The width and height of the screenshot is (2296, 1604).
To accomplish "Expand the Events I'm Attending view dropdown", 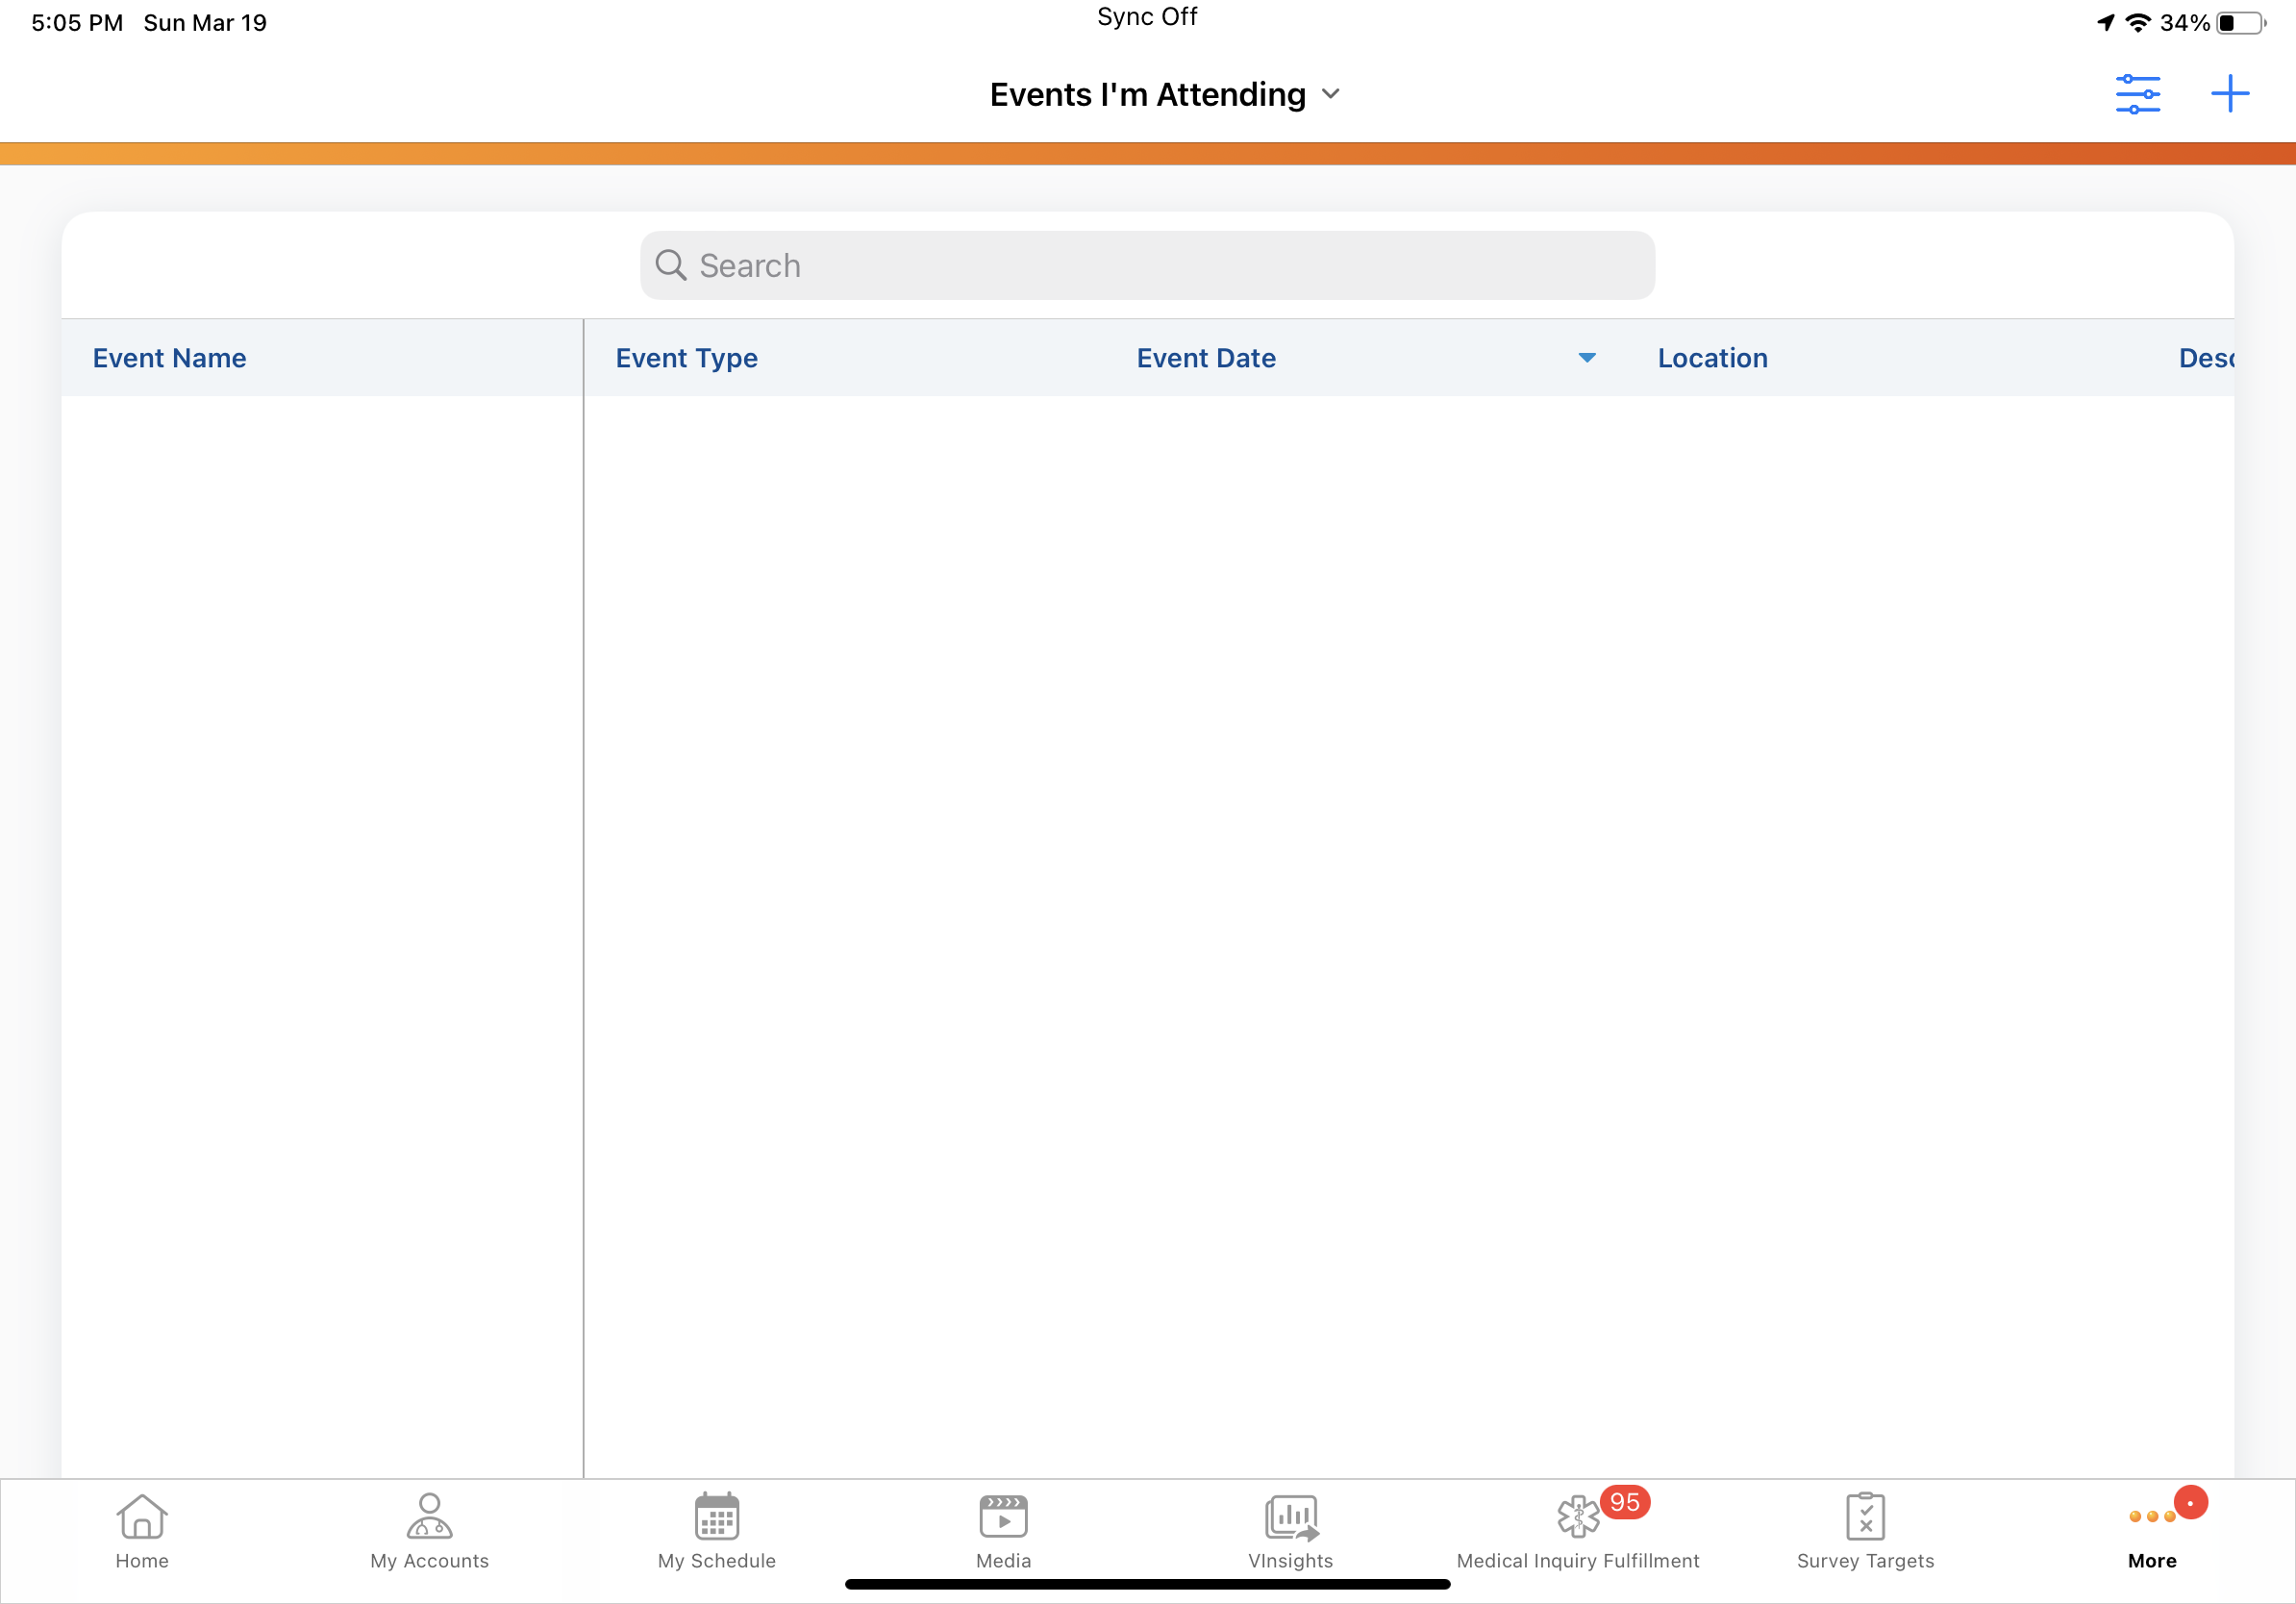I will tap(1330, 94).
